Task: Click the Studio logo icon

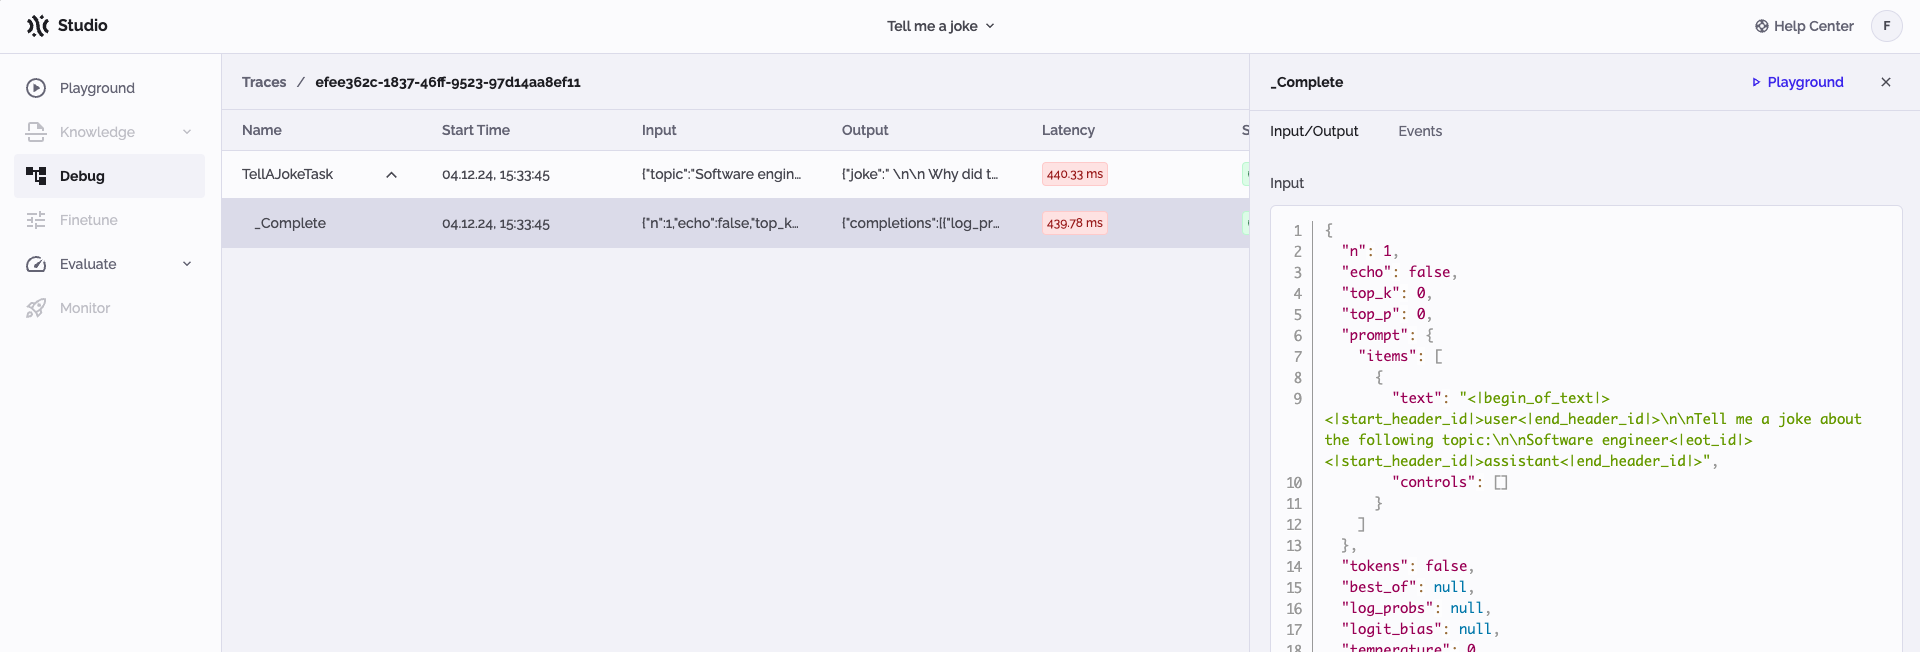Action: (x=38, y=26)
